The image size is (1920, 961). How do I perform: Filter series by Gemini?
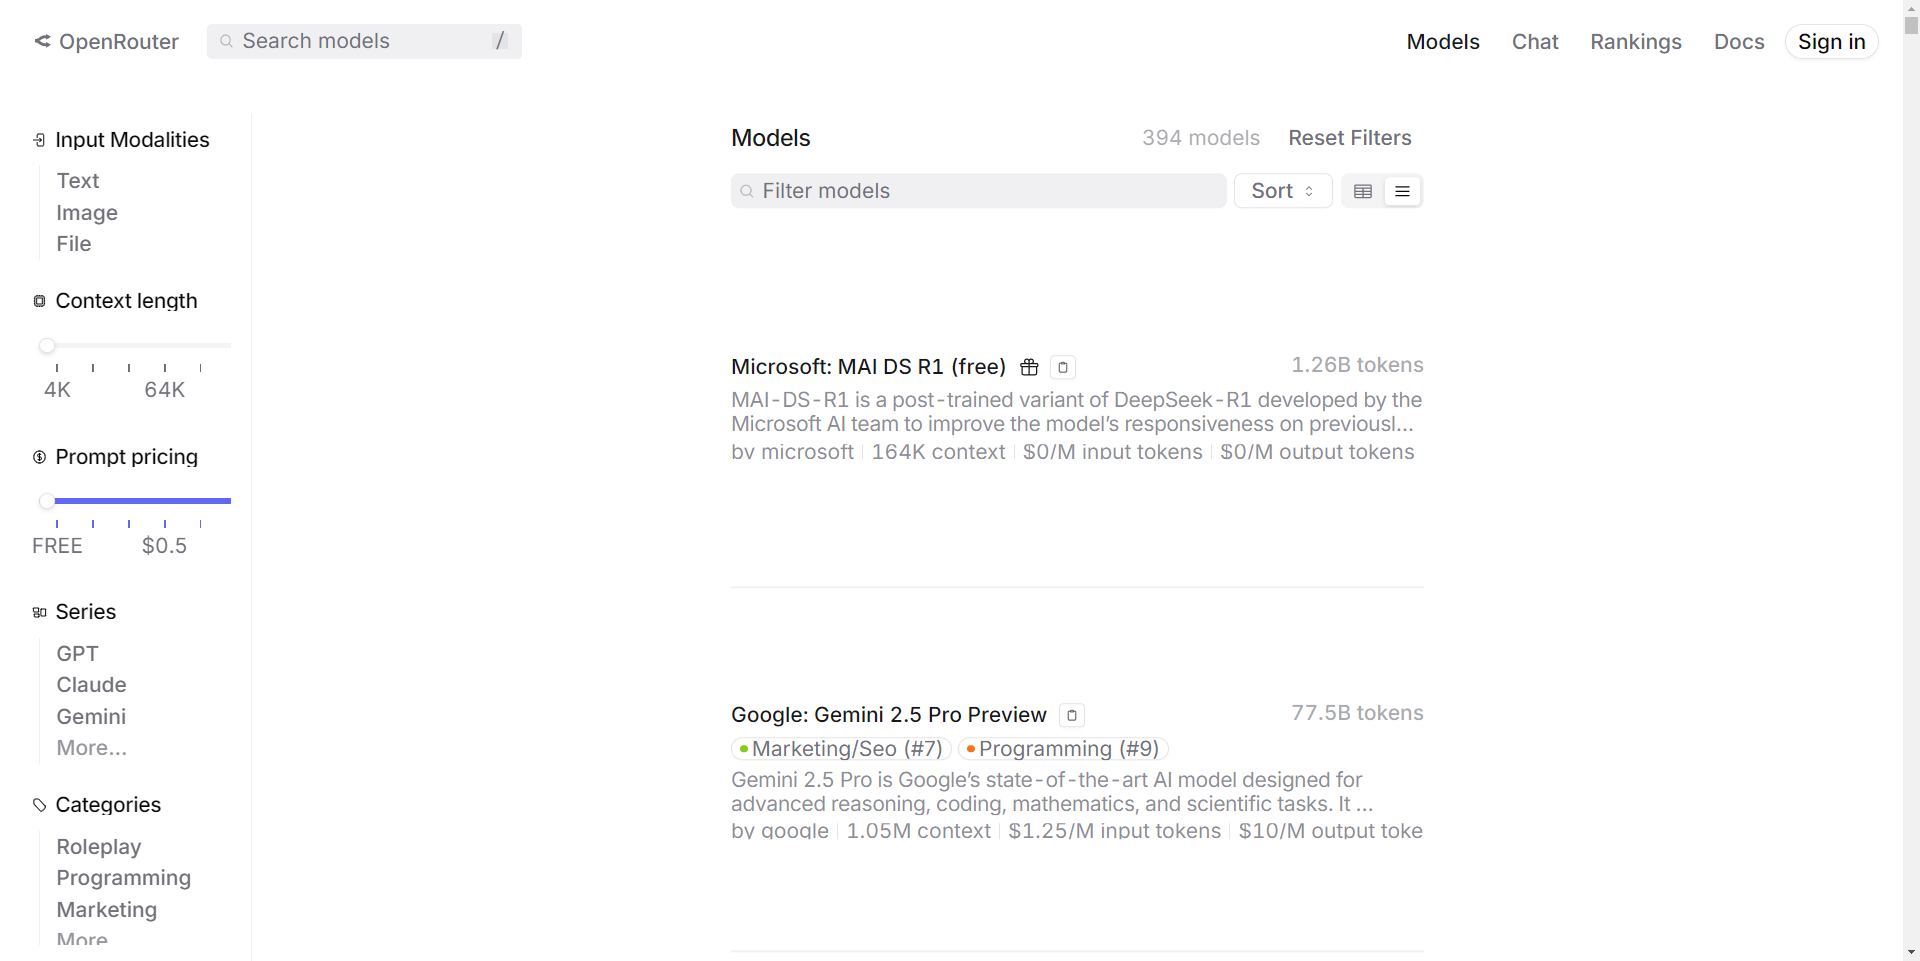pyautogui.click(x=91, y=717)
